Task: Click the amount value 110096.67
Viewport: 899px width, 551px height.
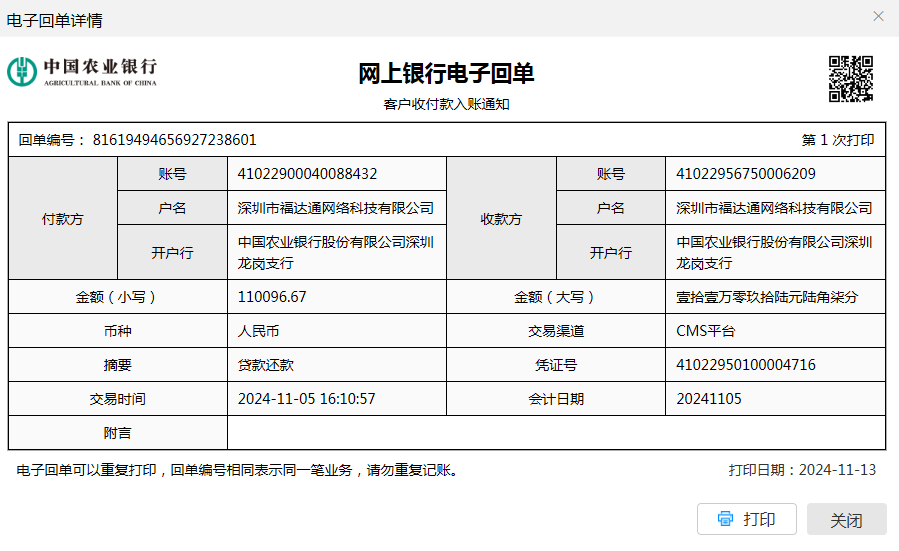Action: (x=272, y=297)
